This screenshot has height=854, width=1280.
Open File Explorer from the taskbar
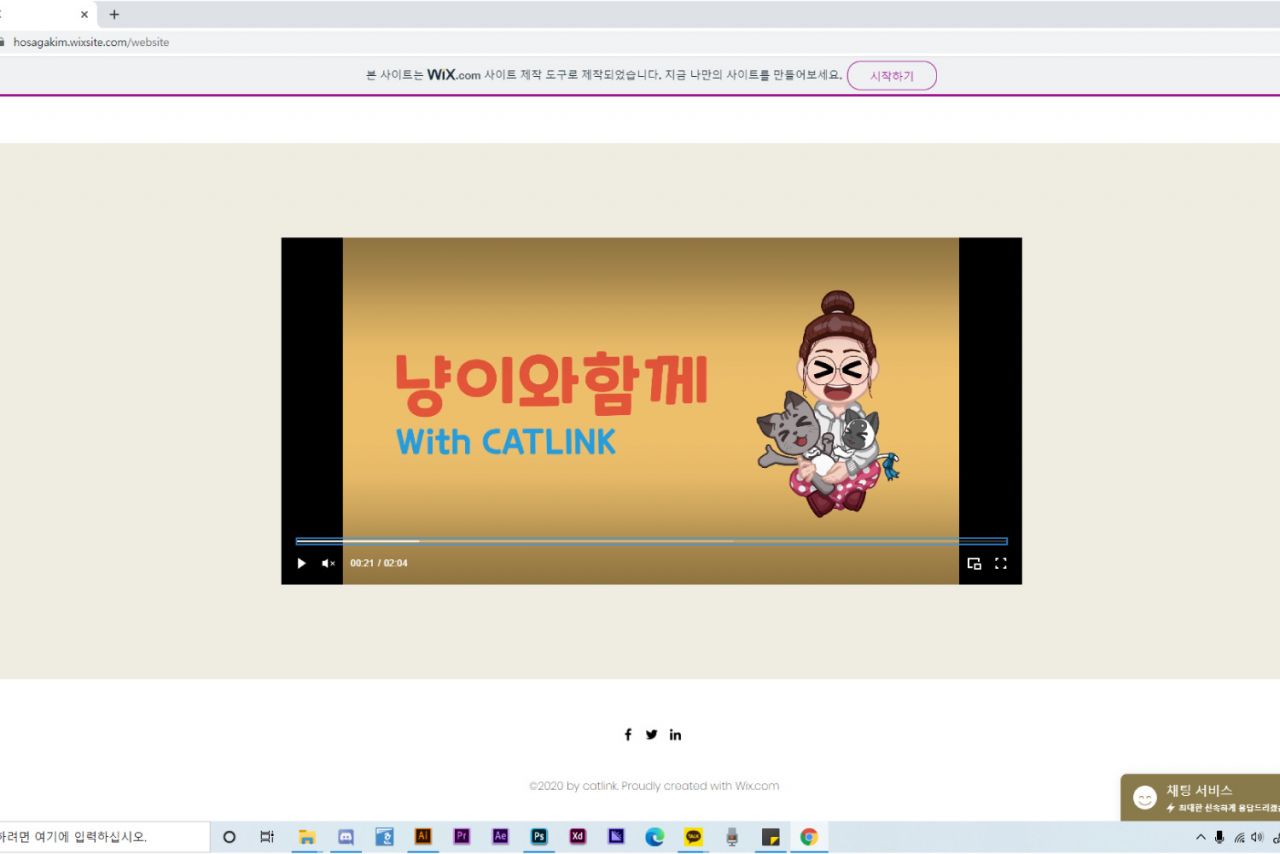[x=307, y=837]
